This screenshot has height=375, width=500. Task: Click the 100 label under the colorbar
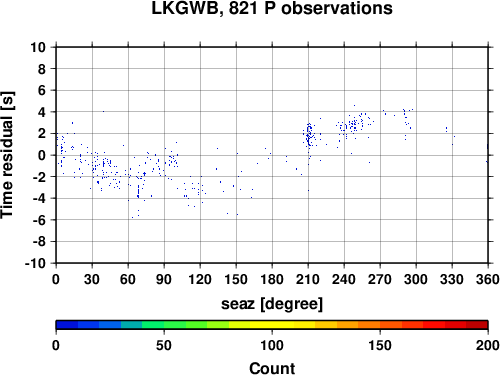(272, 346)
